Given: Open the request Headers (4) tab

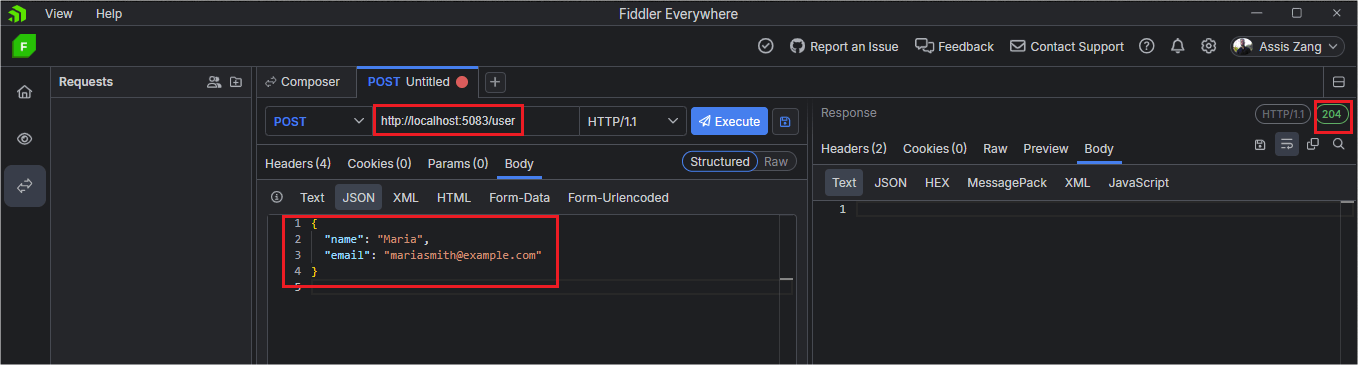Looking at the screenshot, I should click(298, 163).
